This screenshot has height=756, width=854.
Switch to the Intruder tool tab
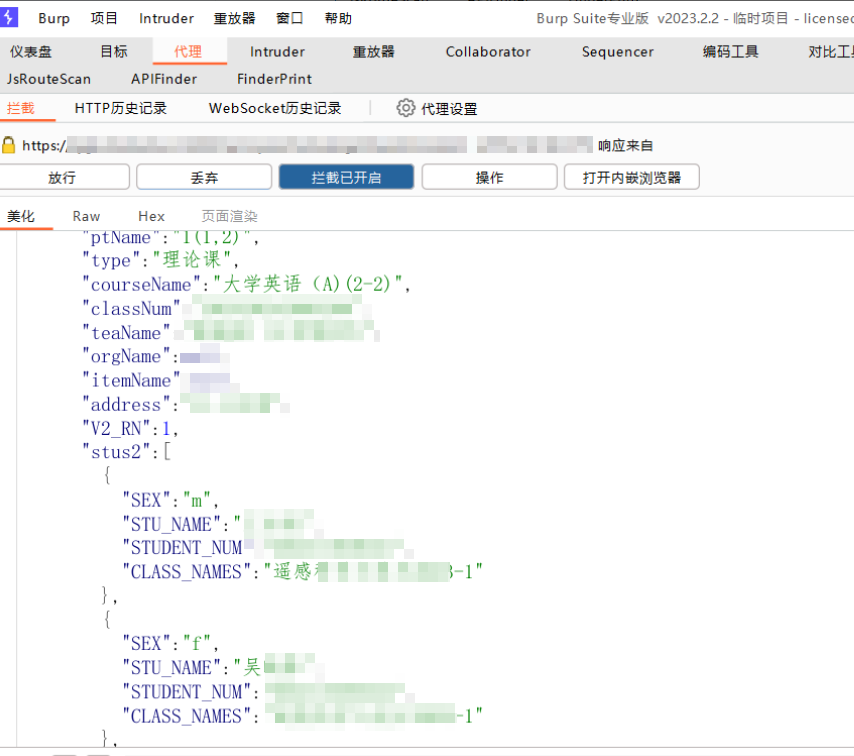[x=277, y=52]
